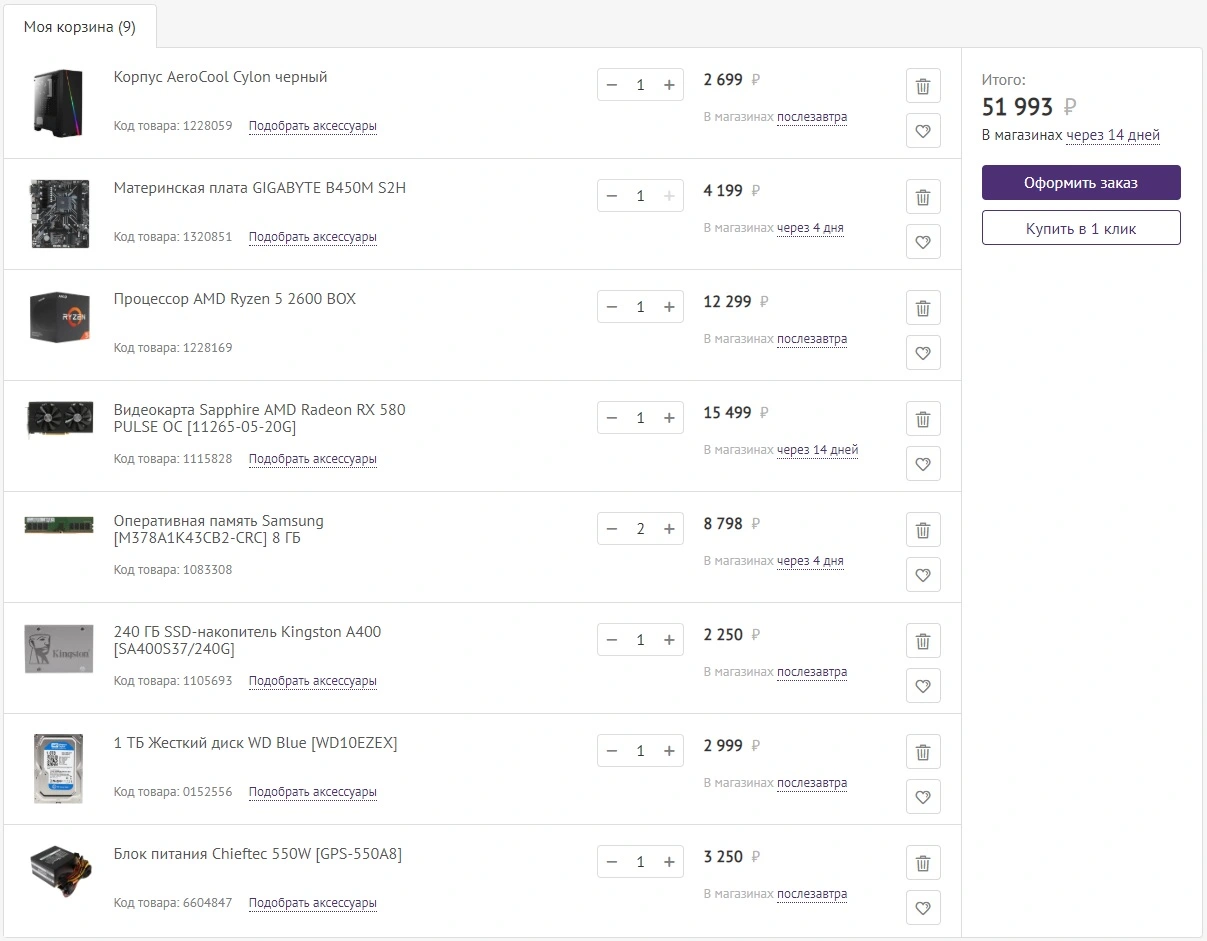Screen dimensions: 1207x941
Task: Open AeroCool Cylon case thumbnail
Action: tap(58, 103)
